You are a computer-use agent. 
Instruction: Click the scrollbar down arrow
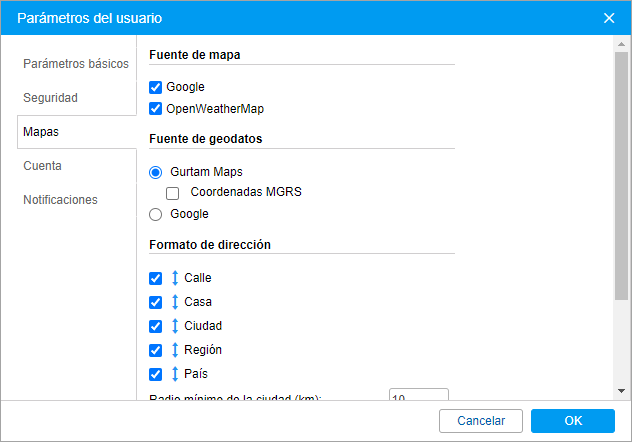tap(621, 390)
